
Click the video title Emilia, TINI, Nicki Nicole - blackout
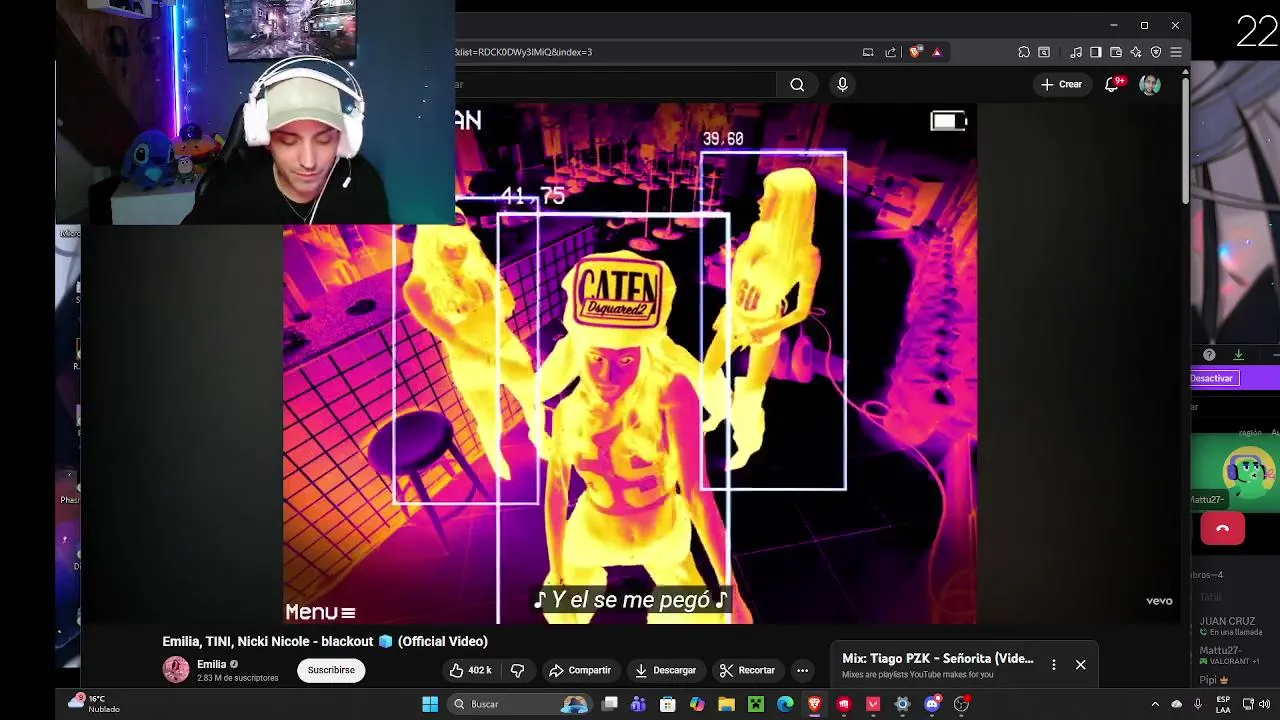(325, 641)
